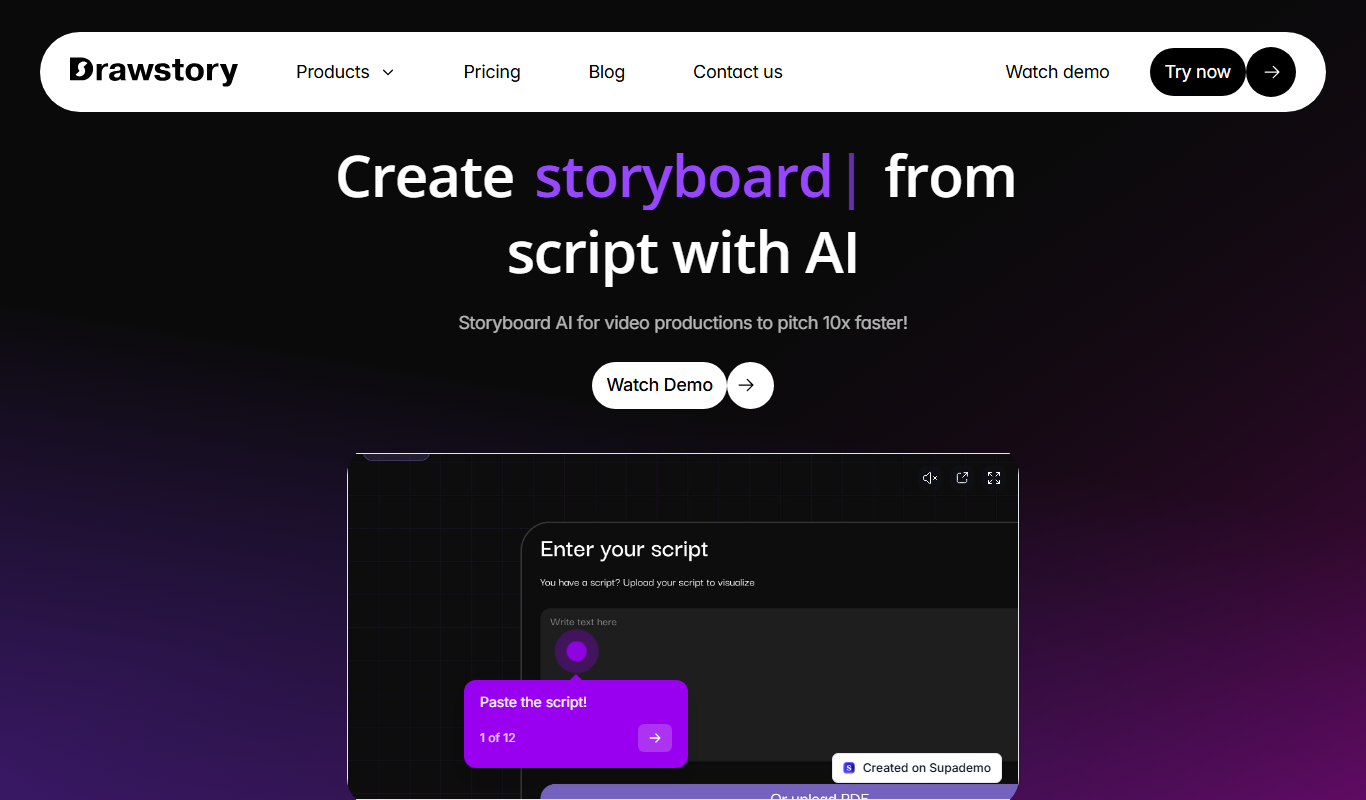Screen dimensions: 1366x800
Task: Click the arrow beside Try now
Action: point(1271,72)
